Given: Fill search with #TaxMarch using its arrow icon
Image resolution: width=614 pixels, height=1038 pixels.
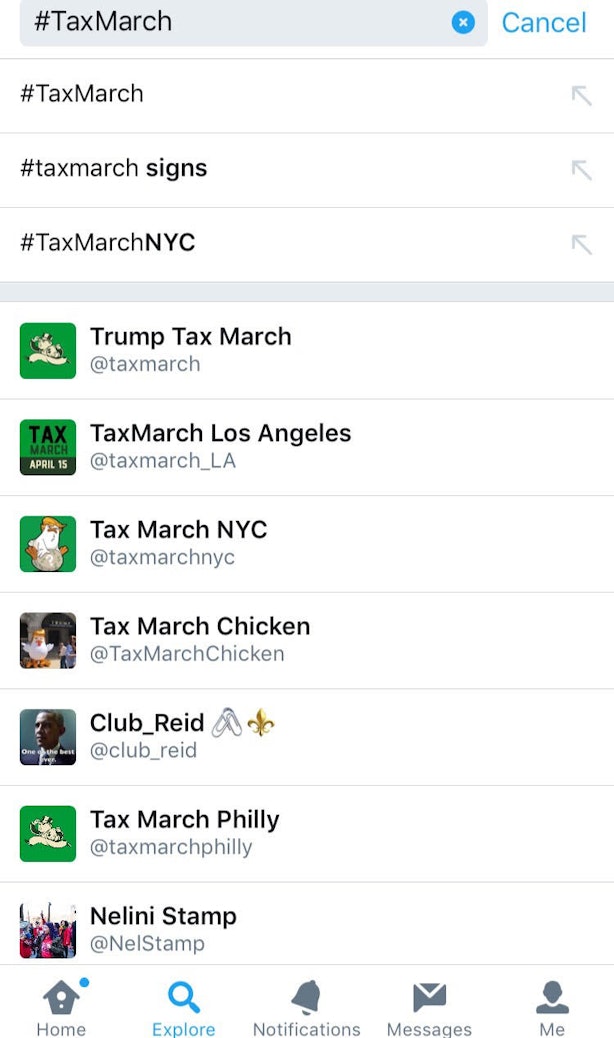Looking at the screenshot, I should coord(582,95).
